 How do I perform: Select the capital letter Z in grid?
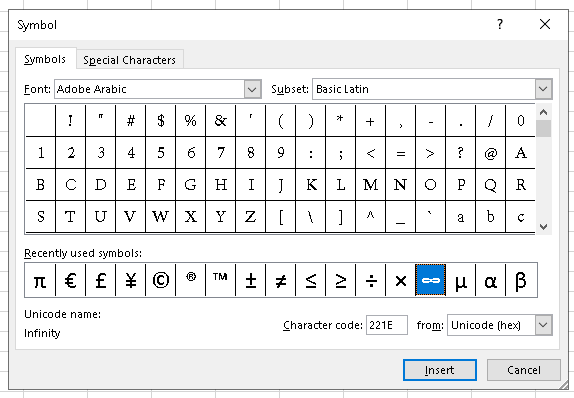[x=250, y=217]
